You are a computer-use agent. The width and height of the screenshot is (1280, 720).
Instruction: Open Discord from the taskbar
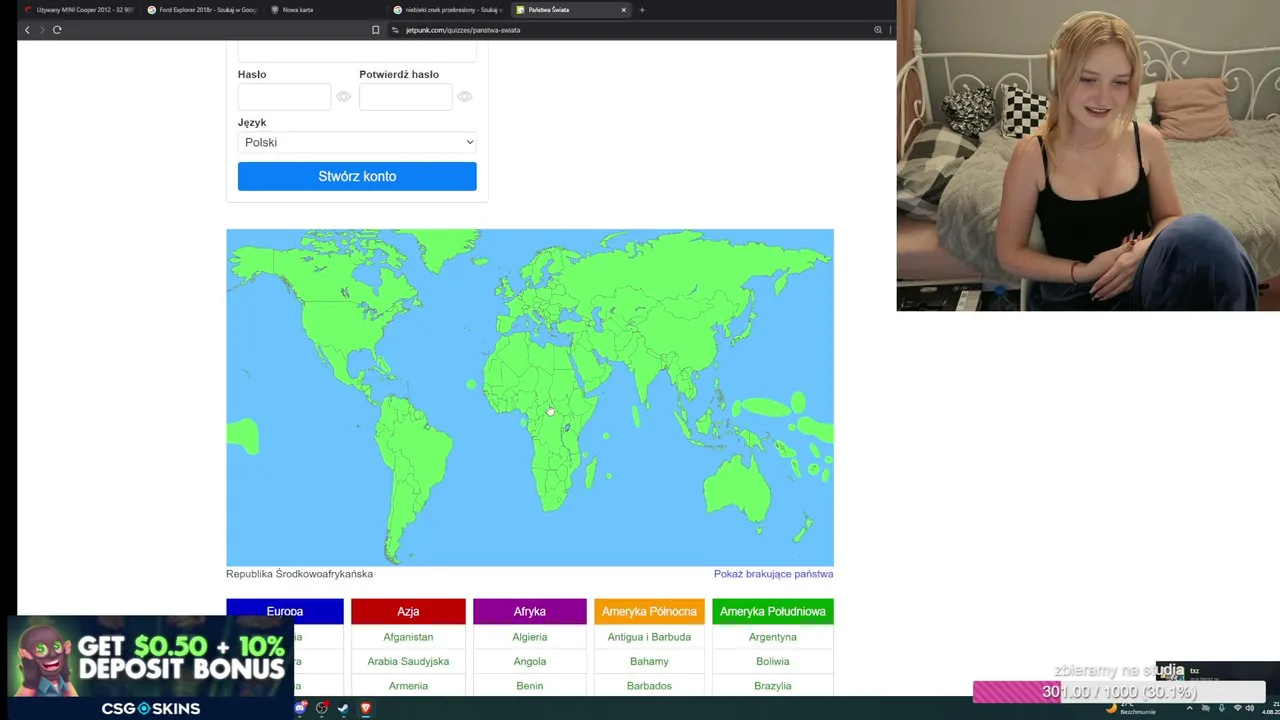tap(301, 708)
